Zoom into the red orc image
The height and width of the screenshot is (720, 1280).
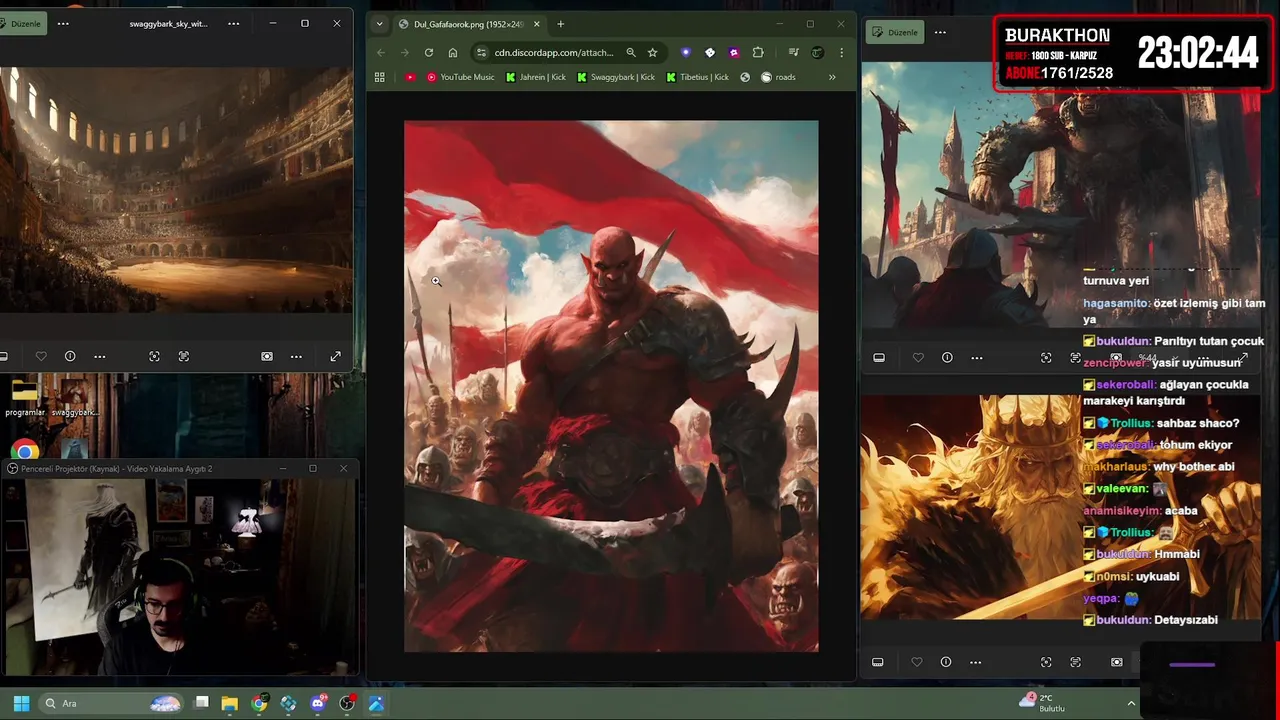coord(611,386)
